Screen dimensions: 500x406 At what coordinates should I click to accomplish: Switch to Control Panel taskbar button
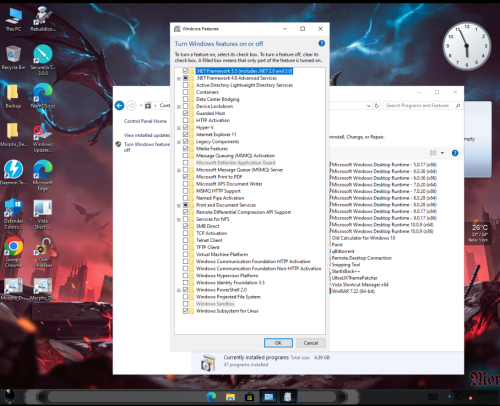(x=268, y=397)
